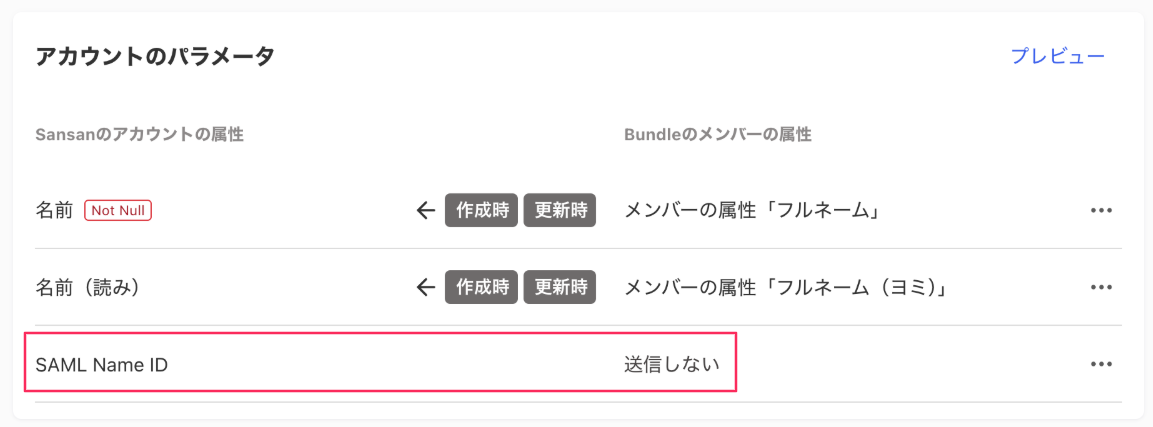Open the more options menu for SAML Name ID

point(1101,364)
